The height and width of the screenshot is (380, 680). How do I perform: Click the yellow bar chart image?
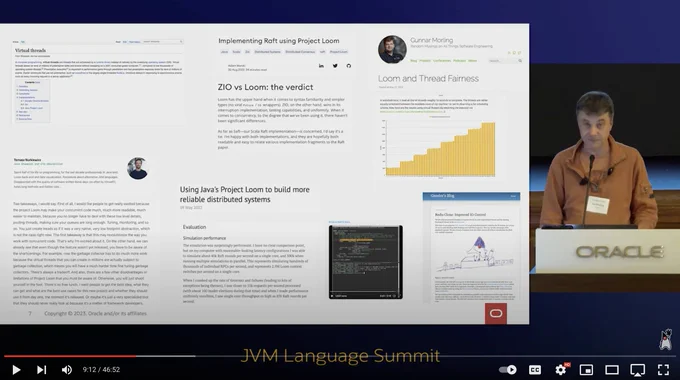click(438, 148)
